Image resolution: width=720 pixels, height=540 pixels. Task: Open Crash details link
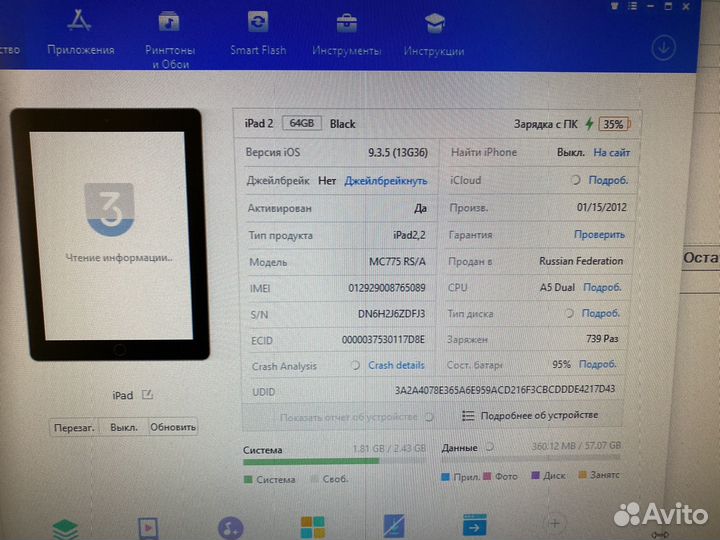tap(396, 366)
